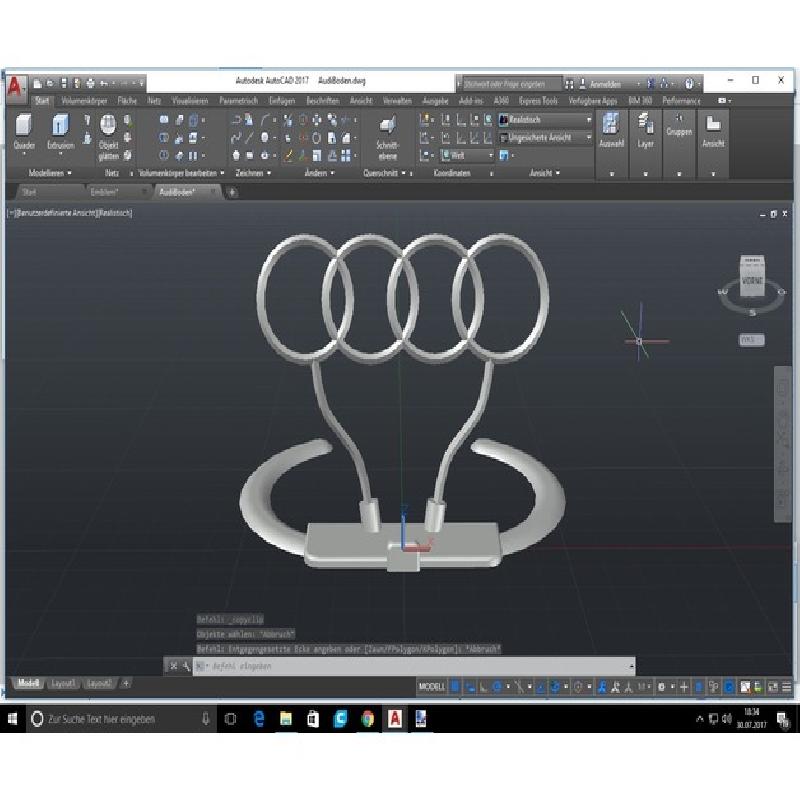
Task: Open the Ungesicherte Ansicht view dropdown
Action: tap(545, 138)
